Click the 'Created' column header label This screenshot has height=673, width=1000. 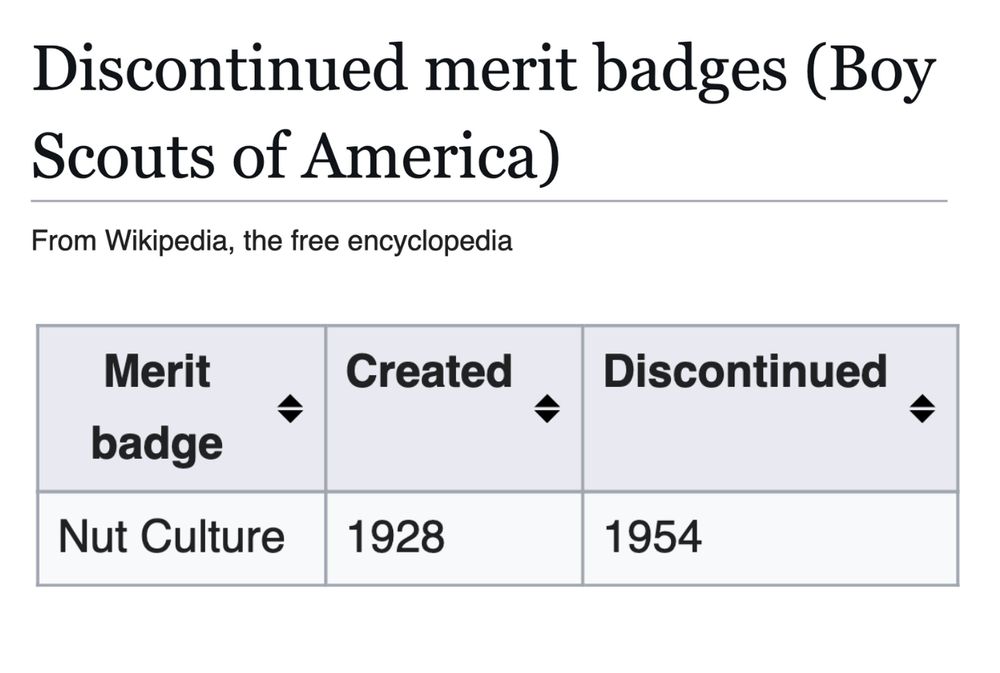[x=429, y=372]
